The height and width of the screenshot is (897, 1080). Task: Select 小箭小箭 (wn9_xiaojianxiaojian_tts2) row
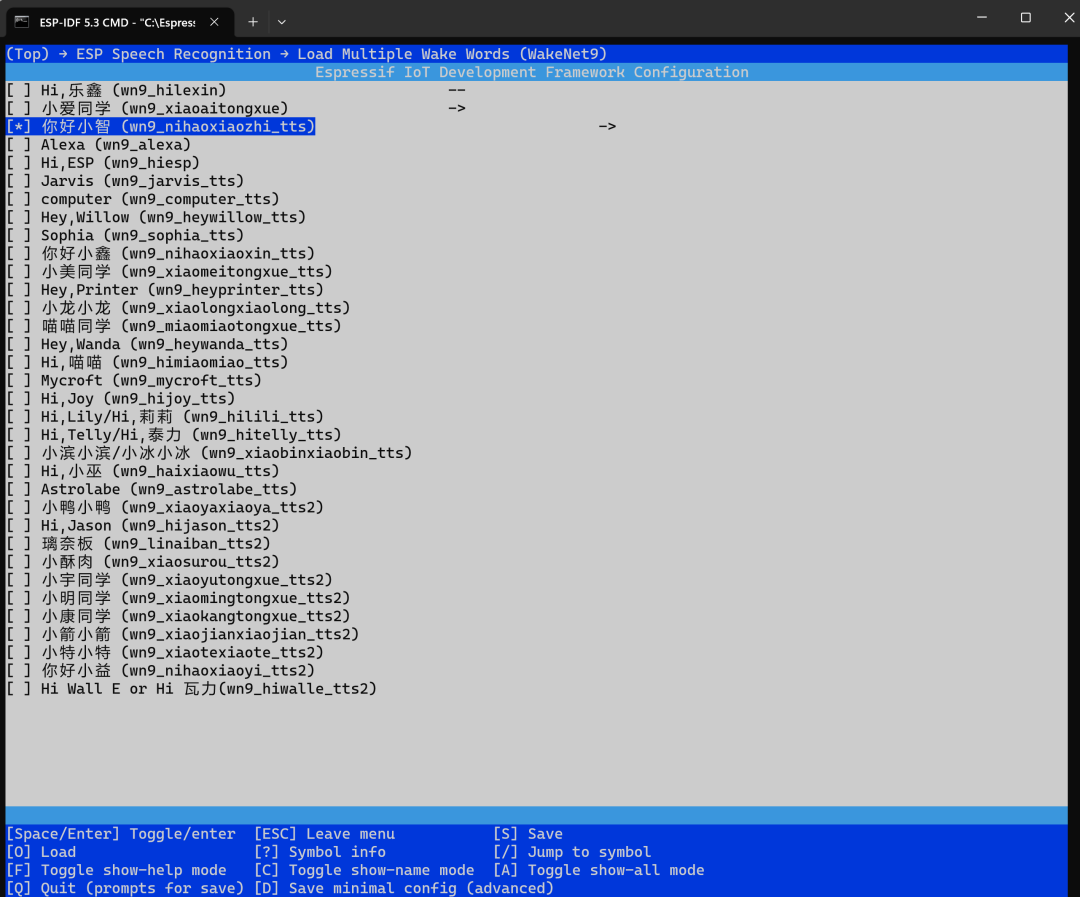click(x=183, y=635)
